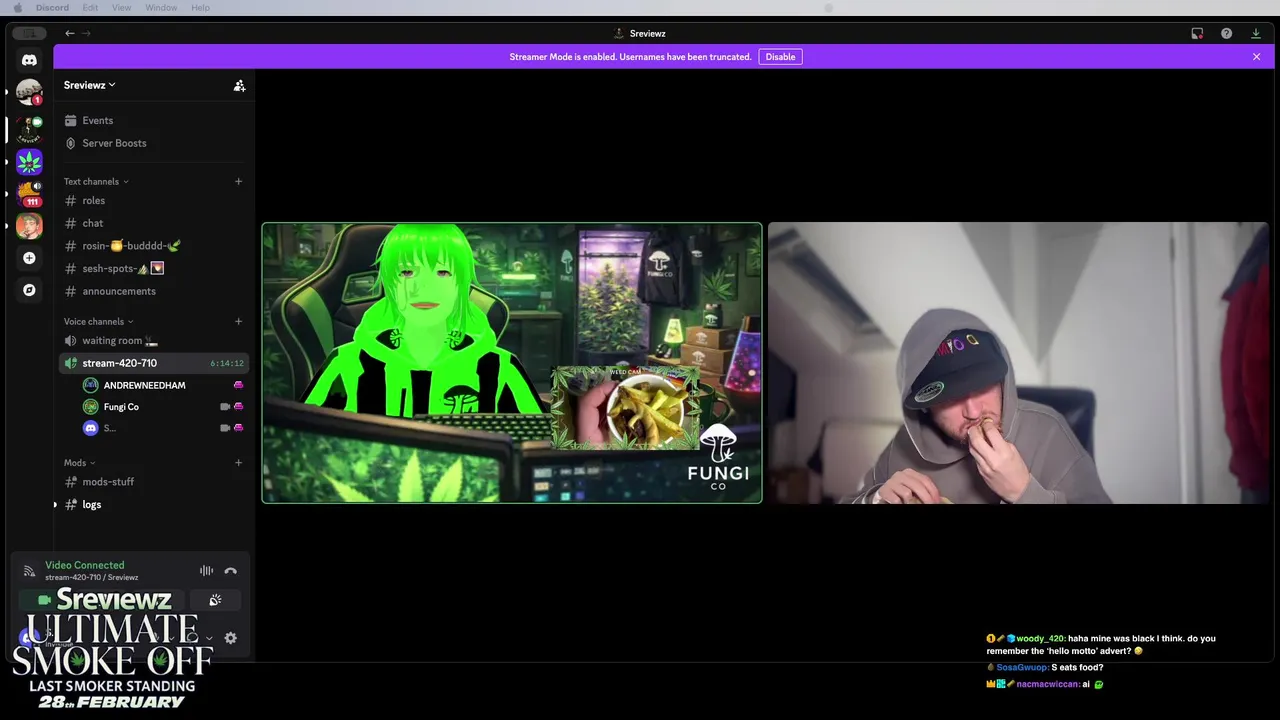This screenshot has width=1280, height=720.
Task: Open Server Boosts
Action: 154,143
